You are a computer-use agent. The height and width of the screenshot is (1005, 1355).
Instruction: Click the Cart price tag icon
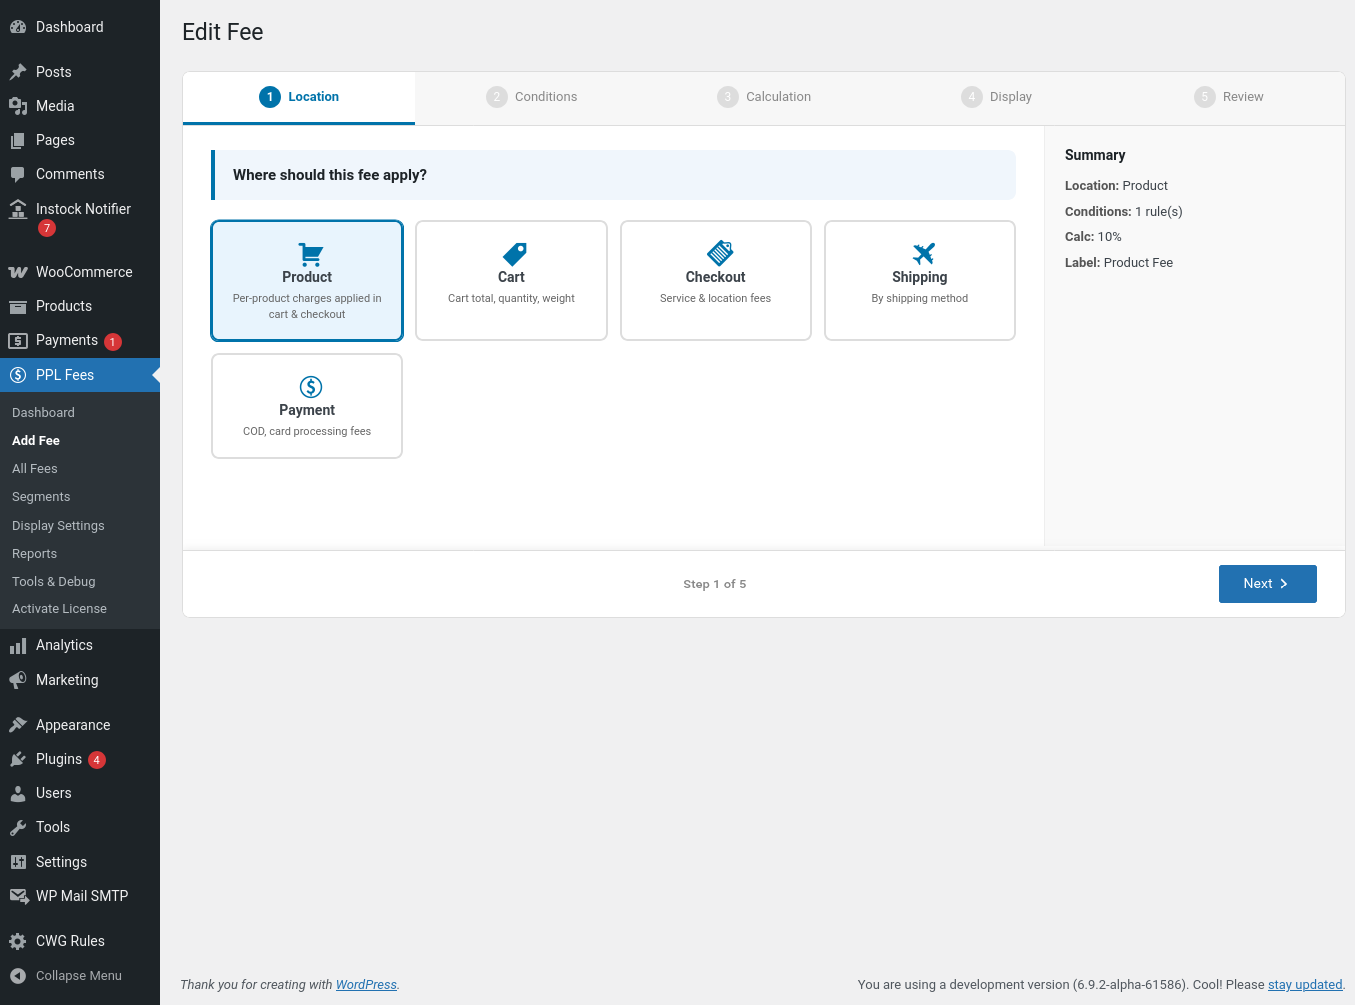[514, 254]
